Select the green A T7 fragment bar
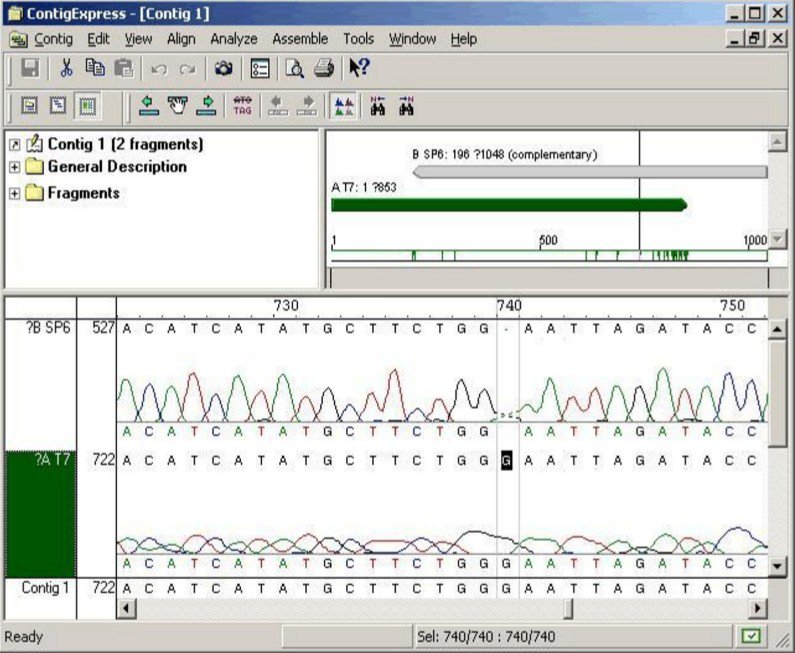This screenshot has width=795, height=653. (x=509, y=205)
